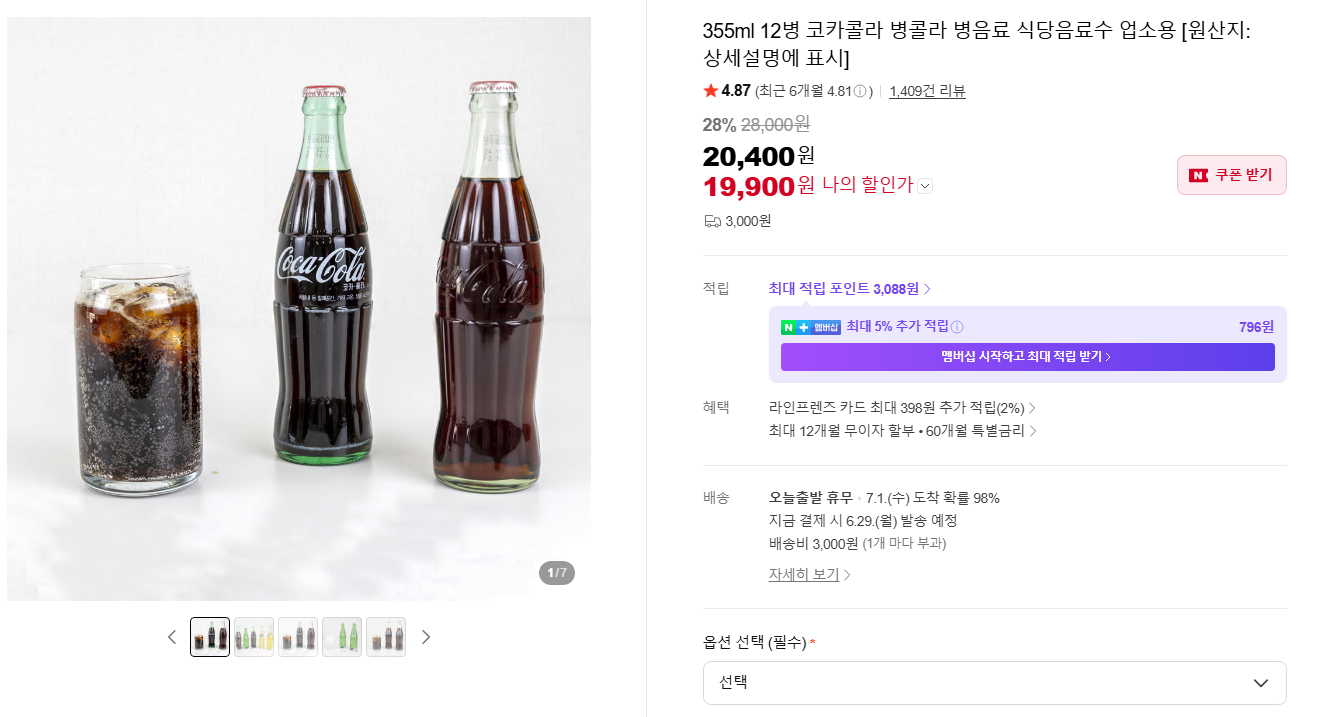The image size is (1318, 717).
Task: Open the 1,409건 리뷰 link
Action: [927, 91]
